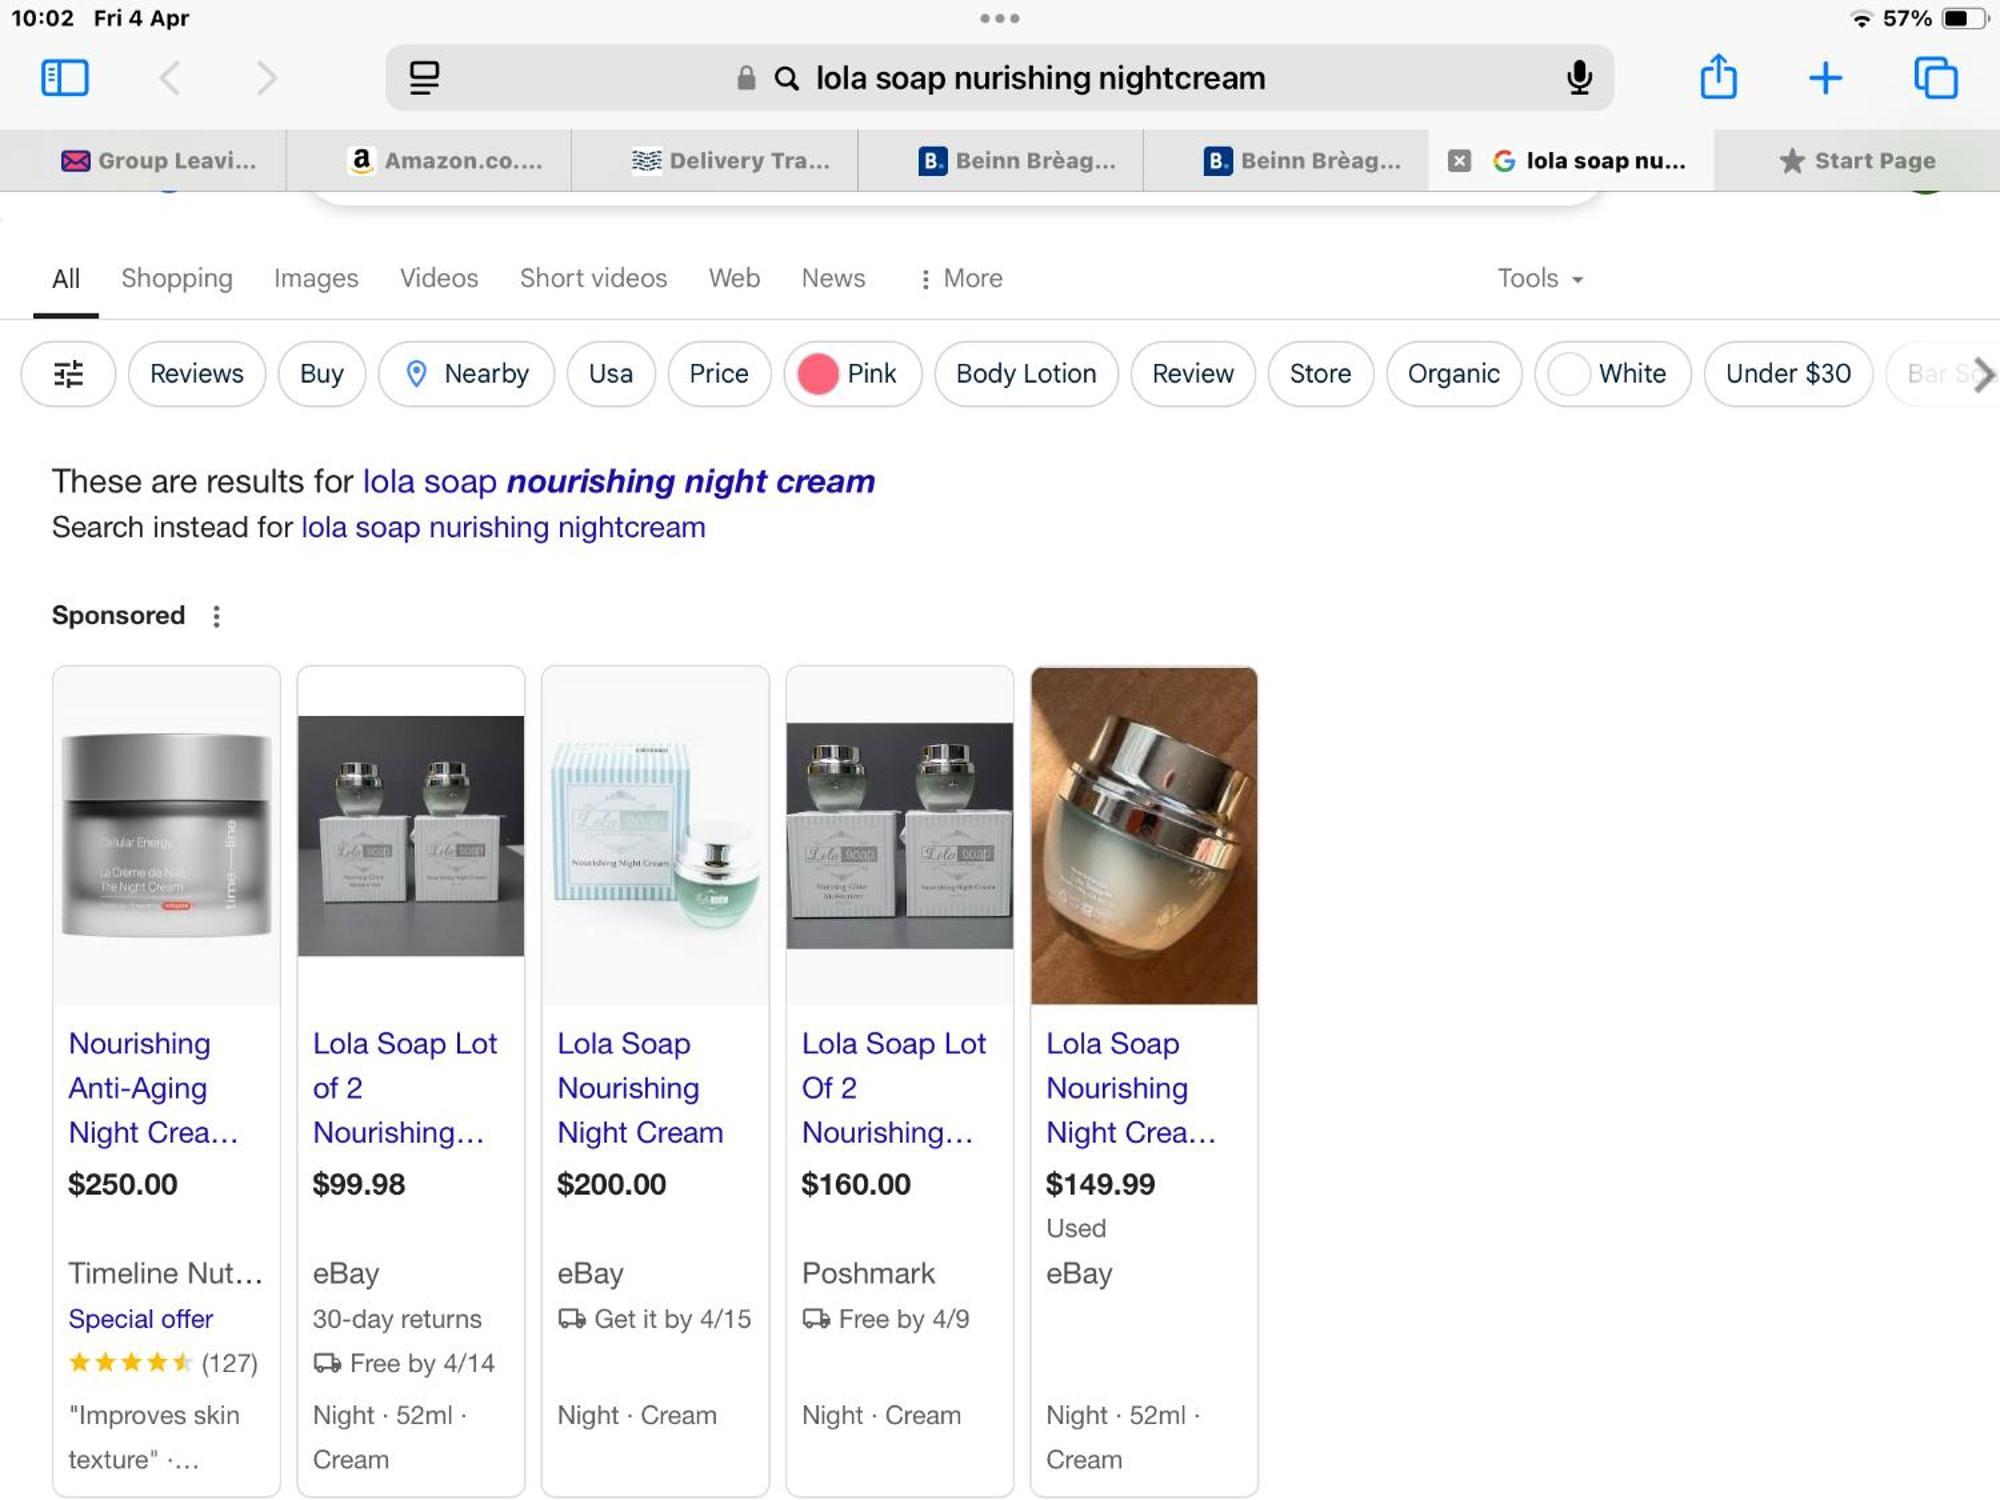Open the page reader menu icon
The height and width of the screenshot is (1500, 2000).
click(424, 78)
